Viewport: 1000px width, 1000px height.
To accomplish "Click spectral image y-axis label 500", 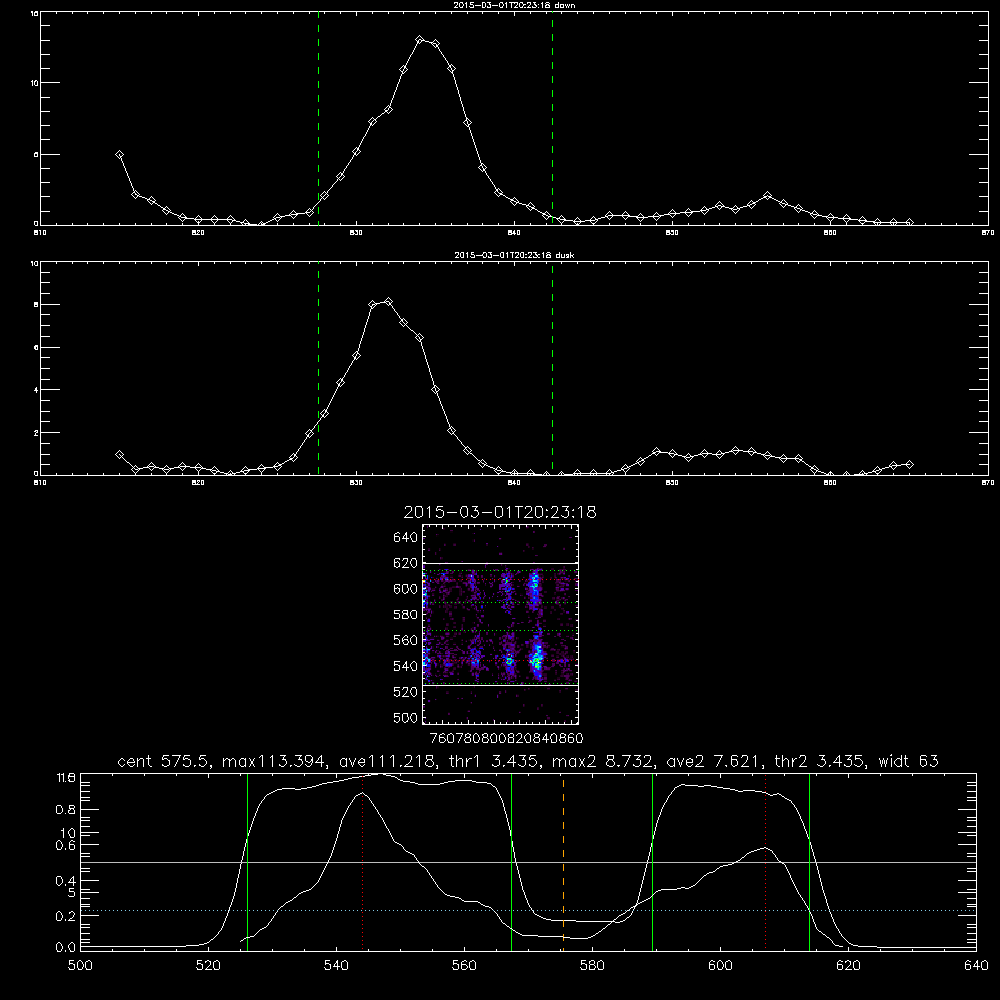I will (x=405, y=717).
